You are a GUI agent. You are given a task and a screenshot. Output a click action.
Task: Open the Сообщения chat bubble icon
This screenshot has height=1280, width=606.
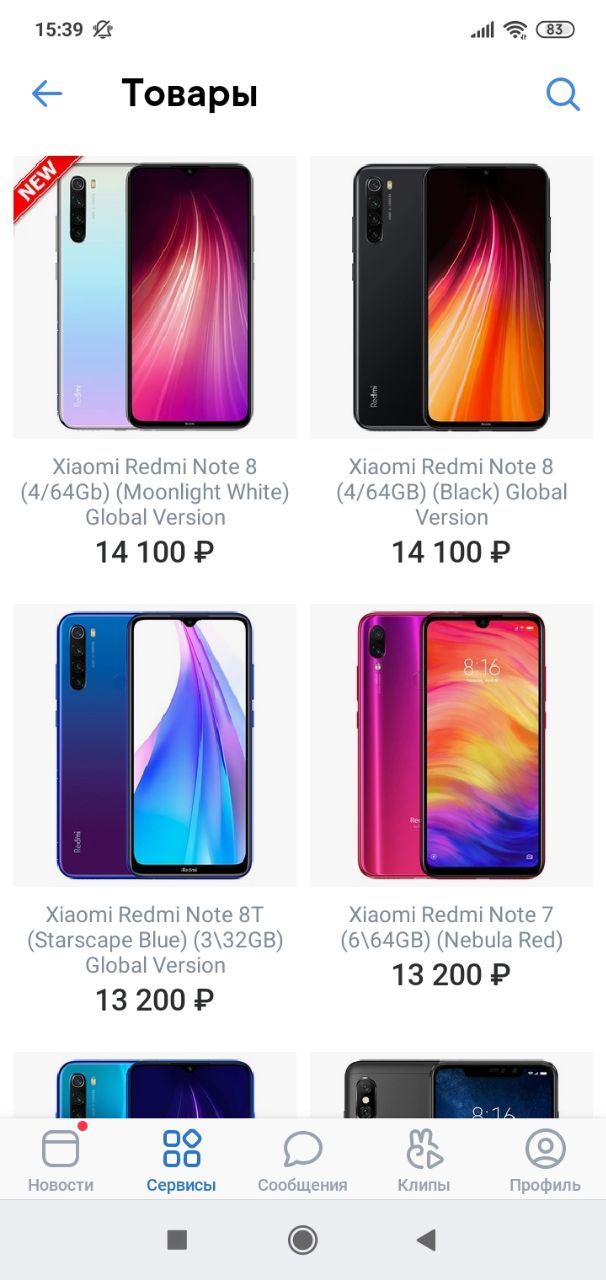[x=302, y=1148]
